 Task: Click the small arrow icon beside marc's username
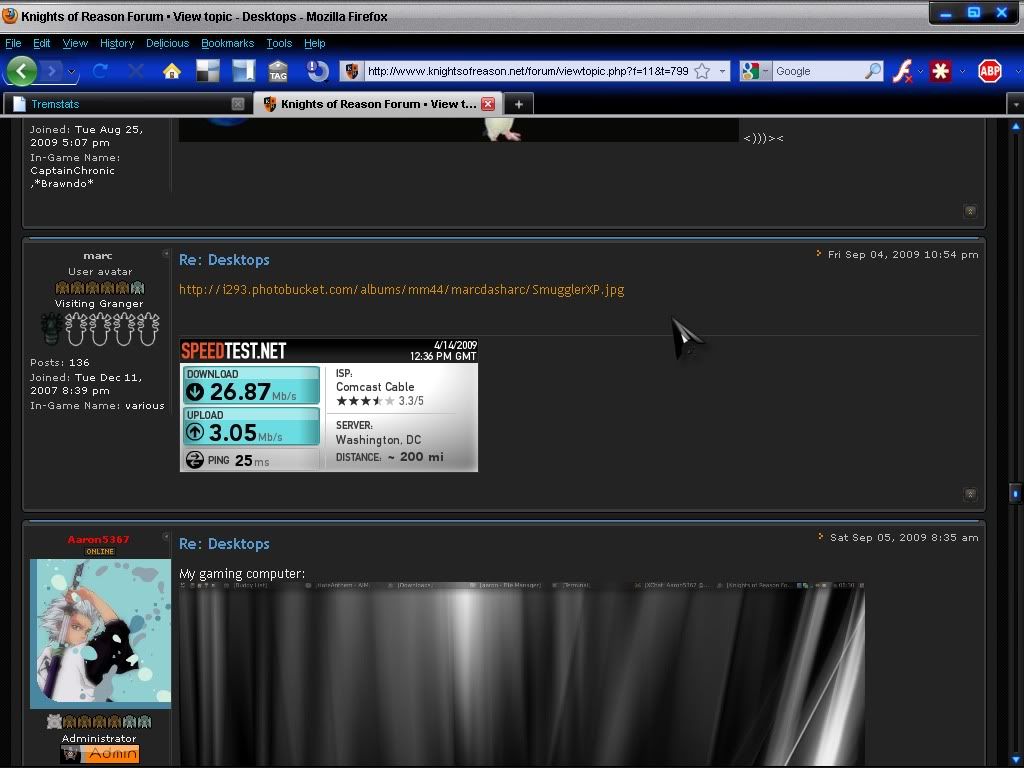pyautogui.click(x=166, y=253)
